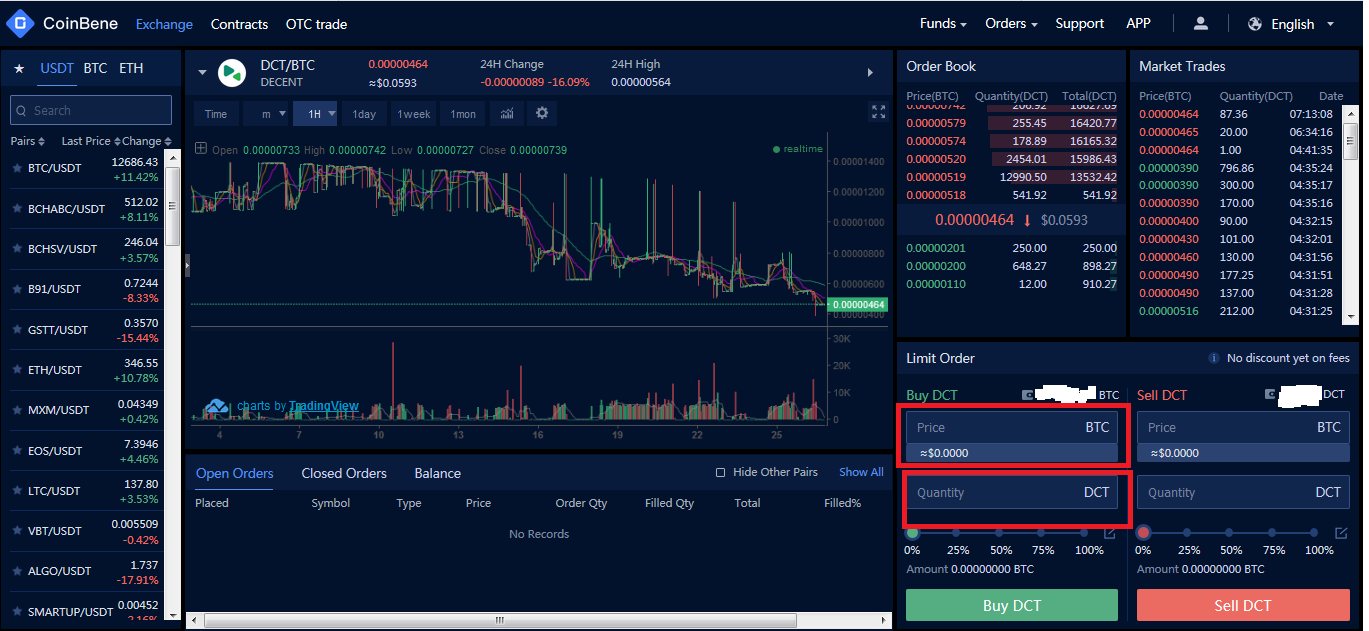Click the green Buy DCT button
Viewport: 1369px width, 631px height.
pyautogui.click(x=1012, y=605)
